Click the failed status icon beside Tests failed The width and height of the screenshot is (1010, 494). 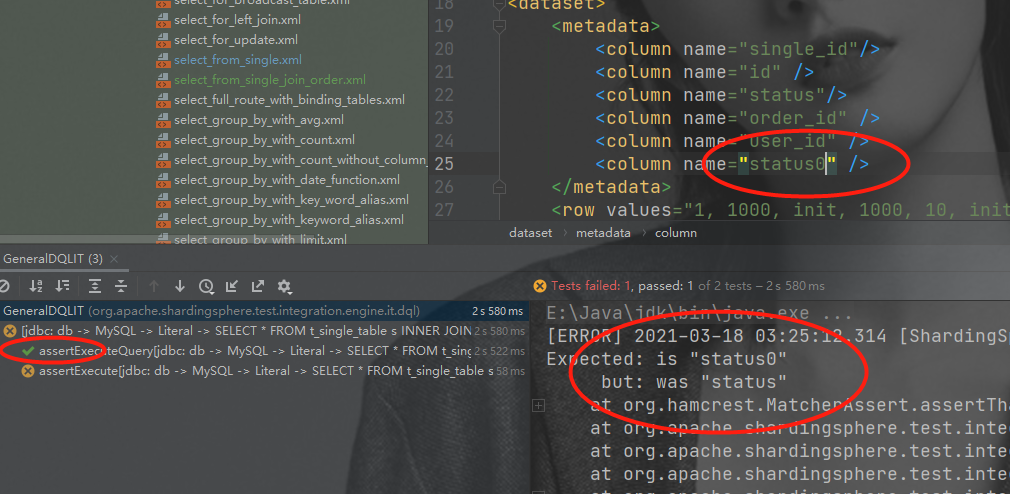(x=540, y=286)
